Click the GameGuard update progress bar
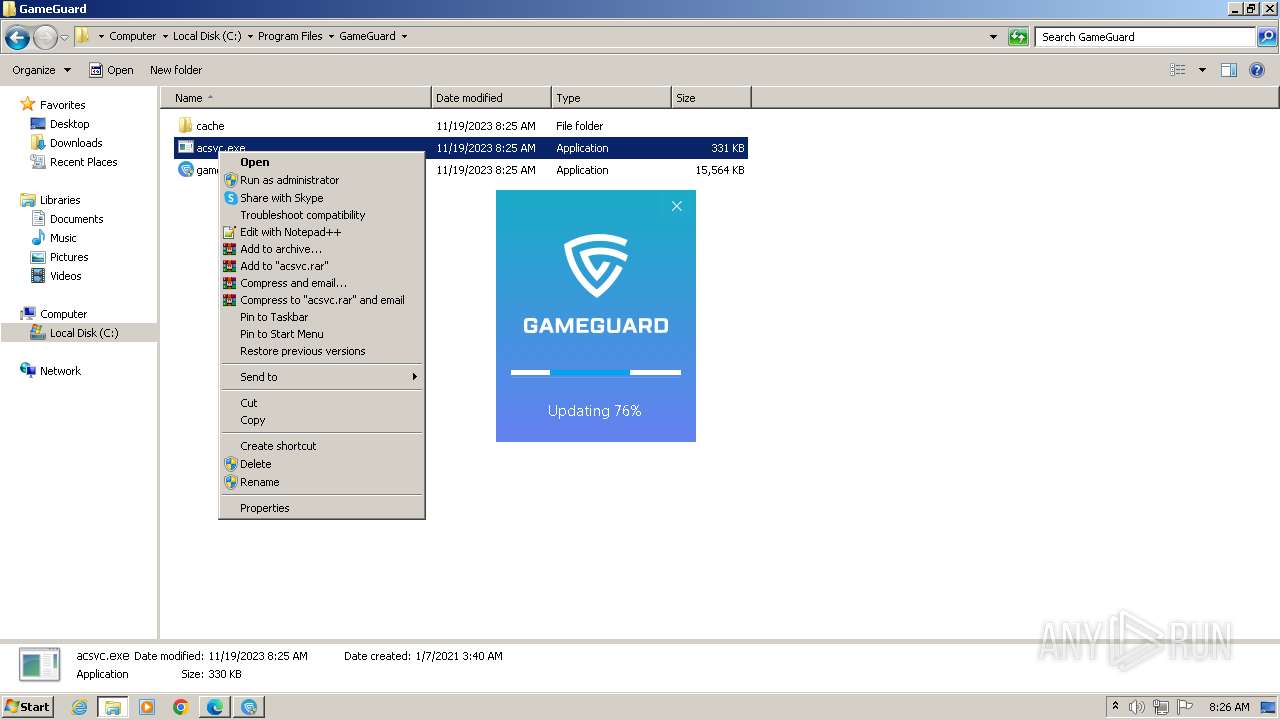The image size is (1280, 720). (596, 372)
